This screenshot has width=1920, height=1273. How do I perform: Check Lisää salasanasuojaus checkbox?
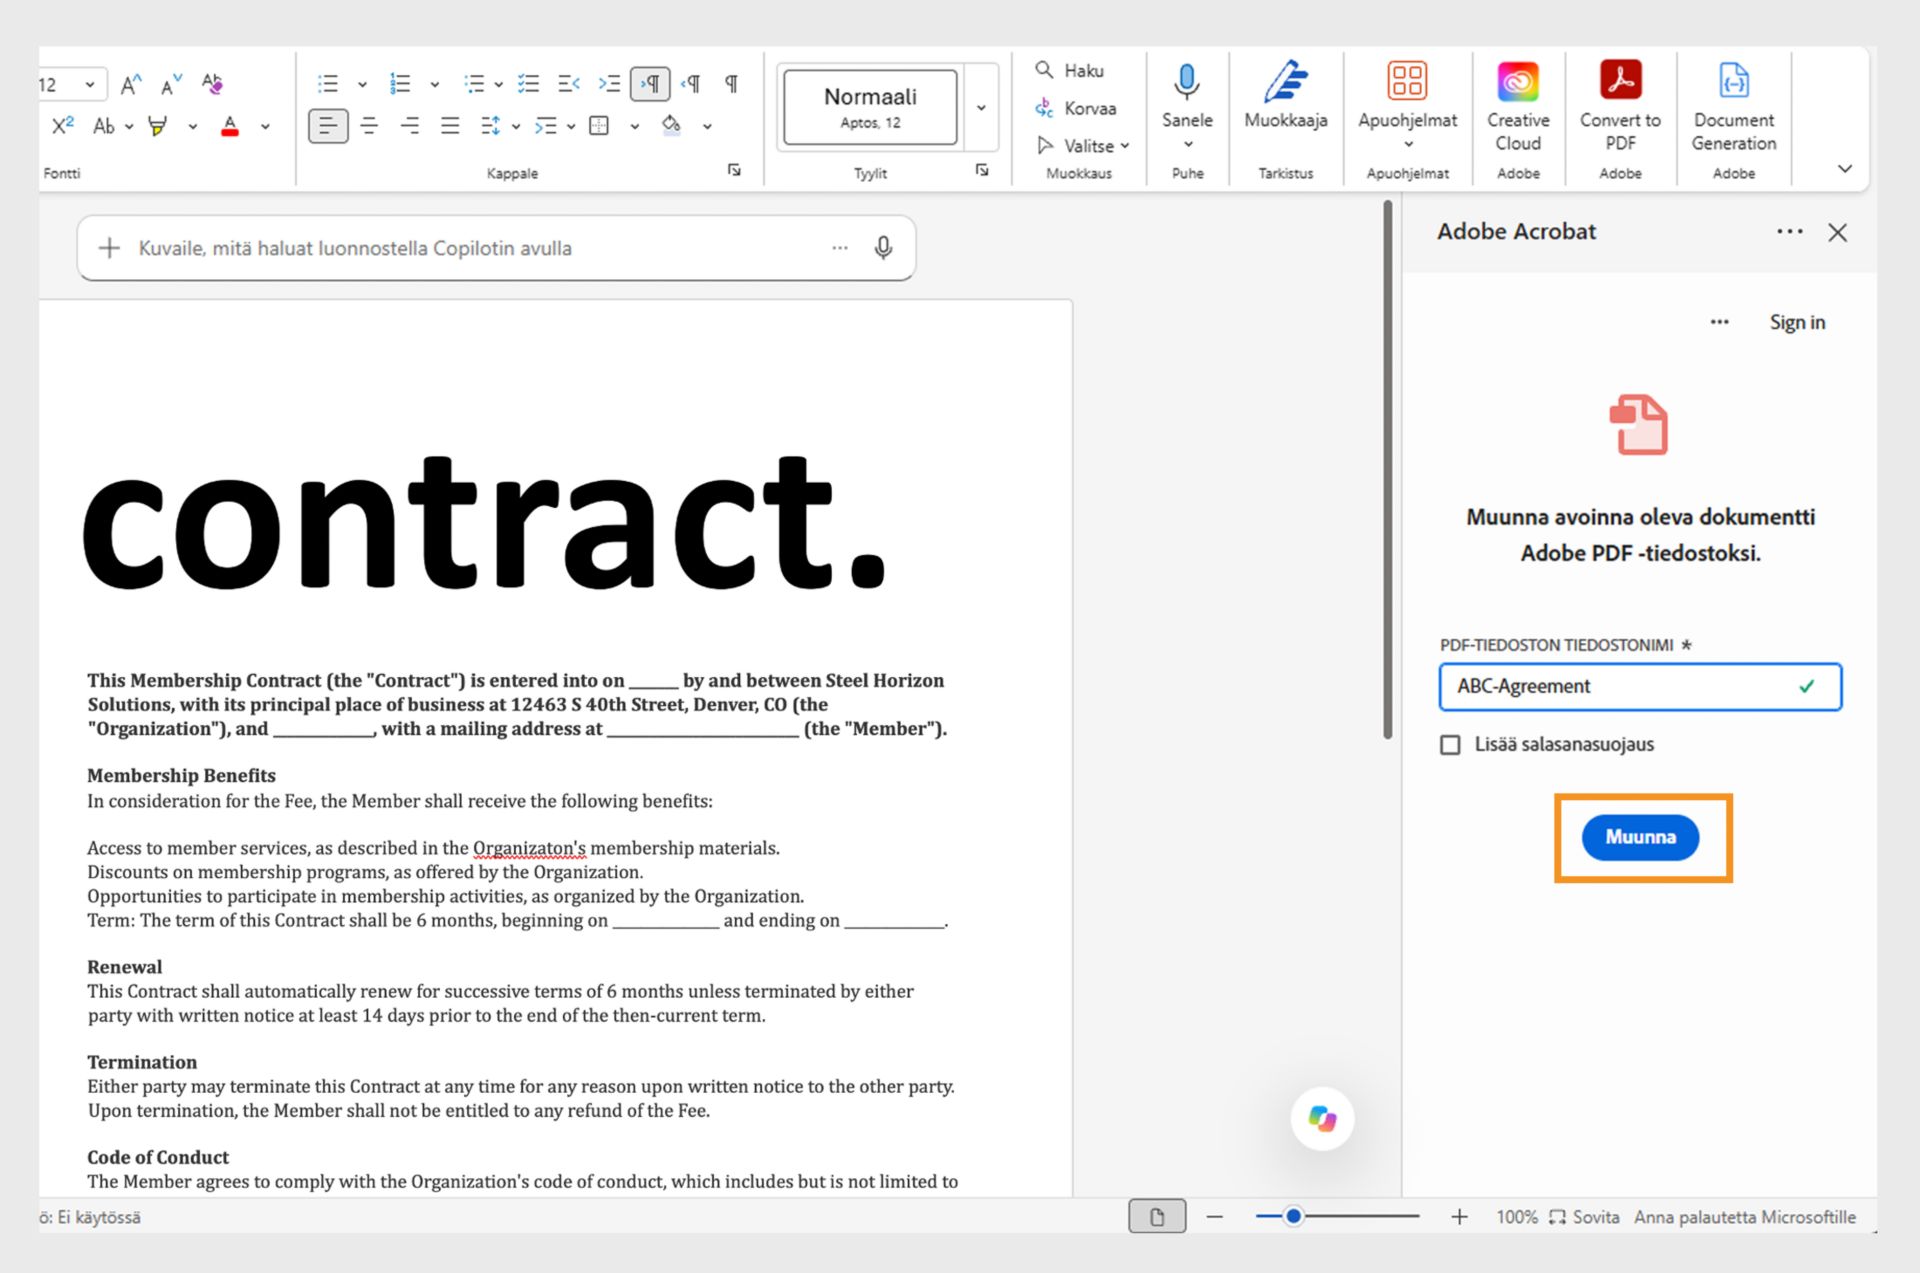[1450, 745]
